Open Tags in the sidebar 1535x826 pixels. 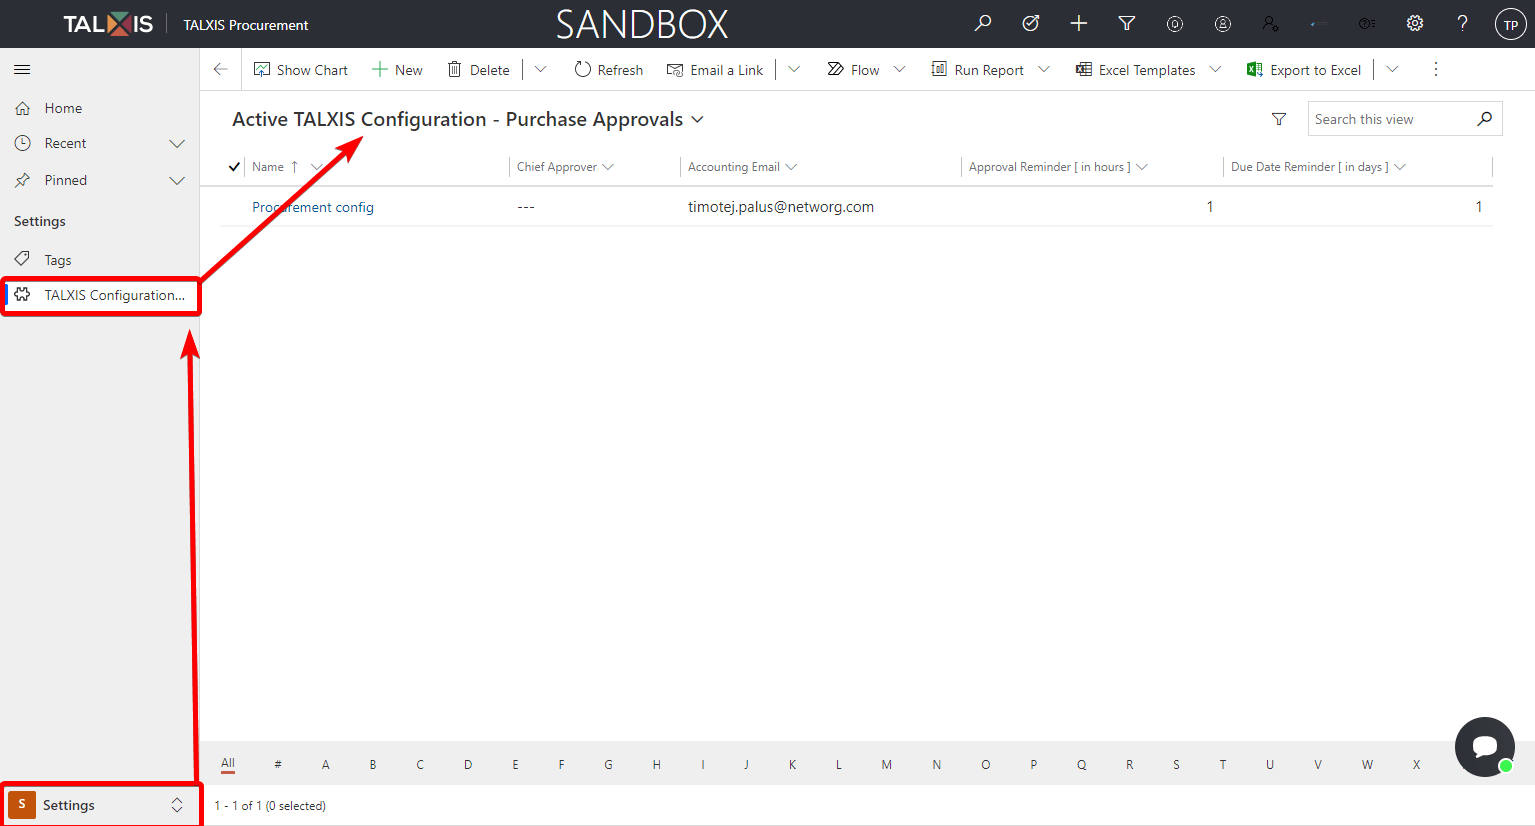58,260
